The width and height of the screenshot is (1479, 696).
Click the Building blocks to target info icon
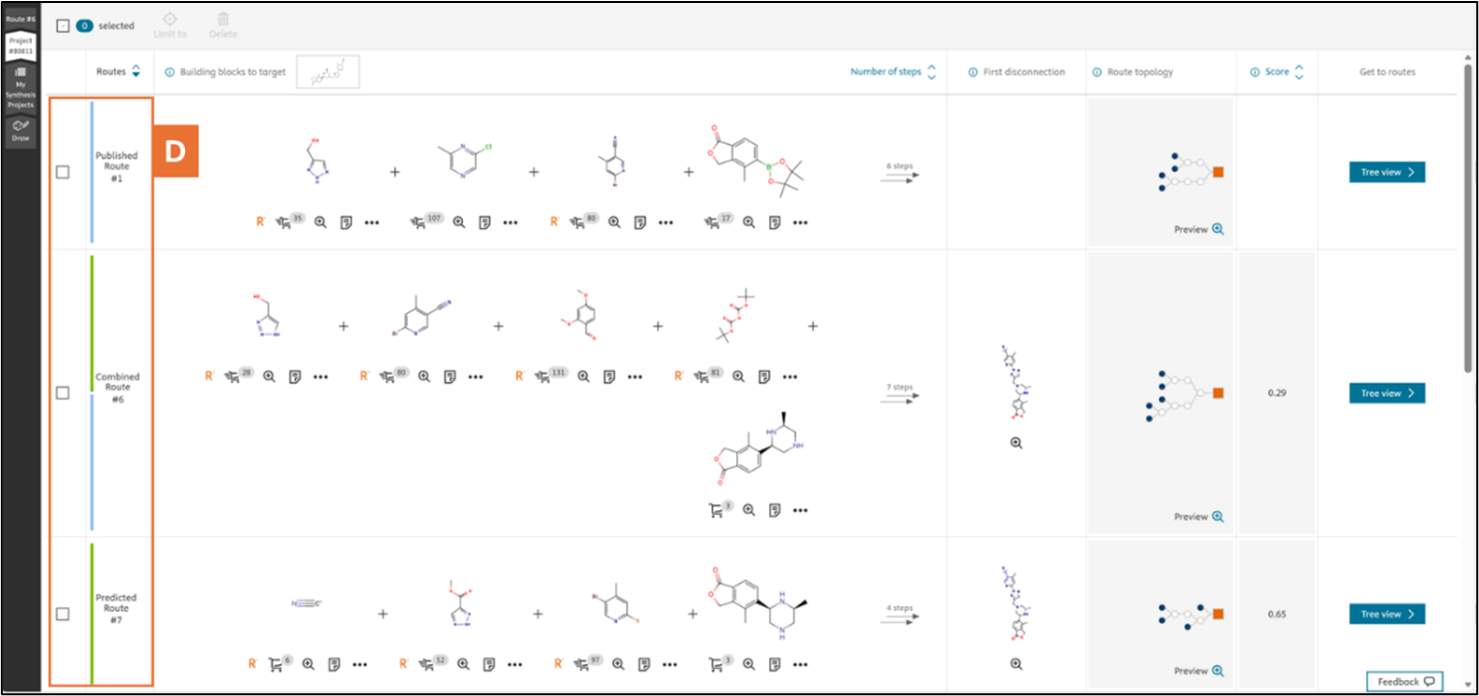tap(169, 72)
